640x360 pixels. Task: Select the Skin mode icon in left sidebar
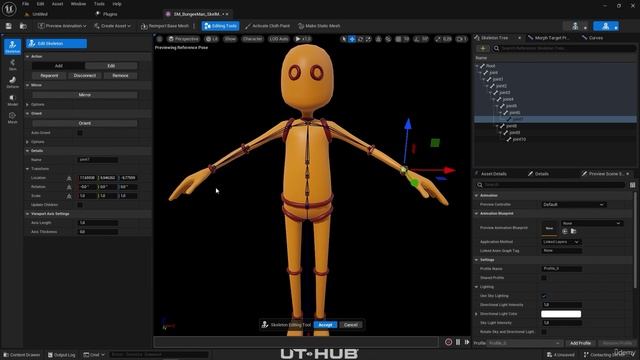12,64
